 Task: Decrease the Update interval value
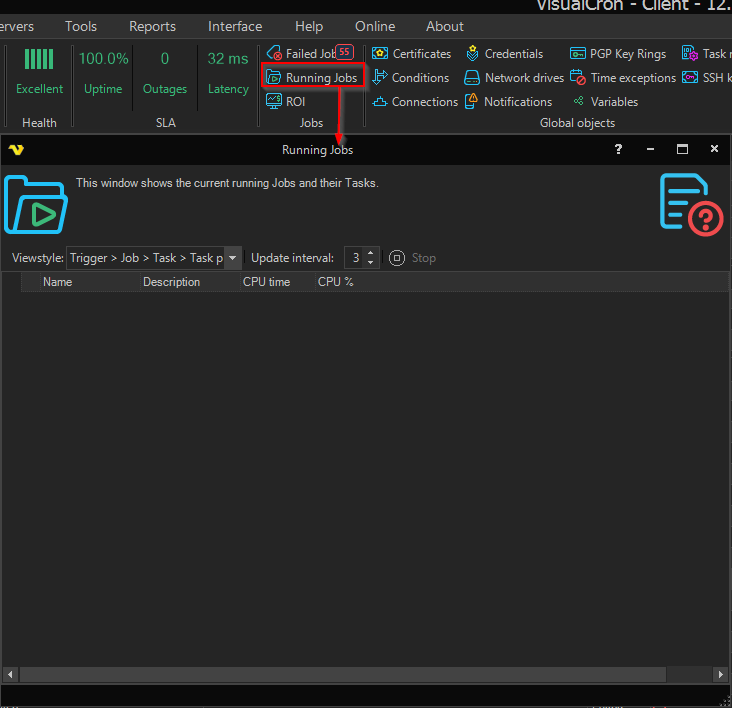pos(372,263)
